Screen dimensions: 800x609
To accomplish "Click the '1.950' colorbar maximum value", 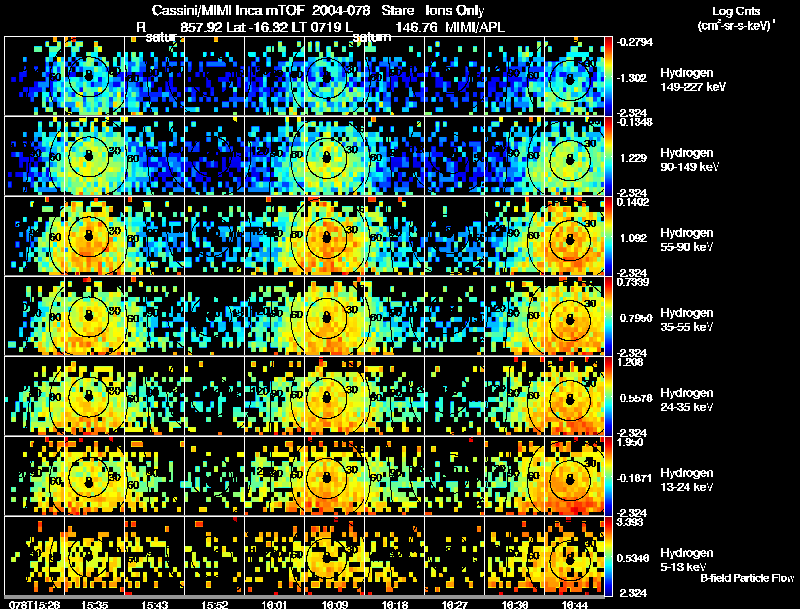I will point(630,442).
